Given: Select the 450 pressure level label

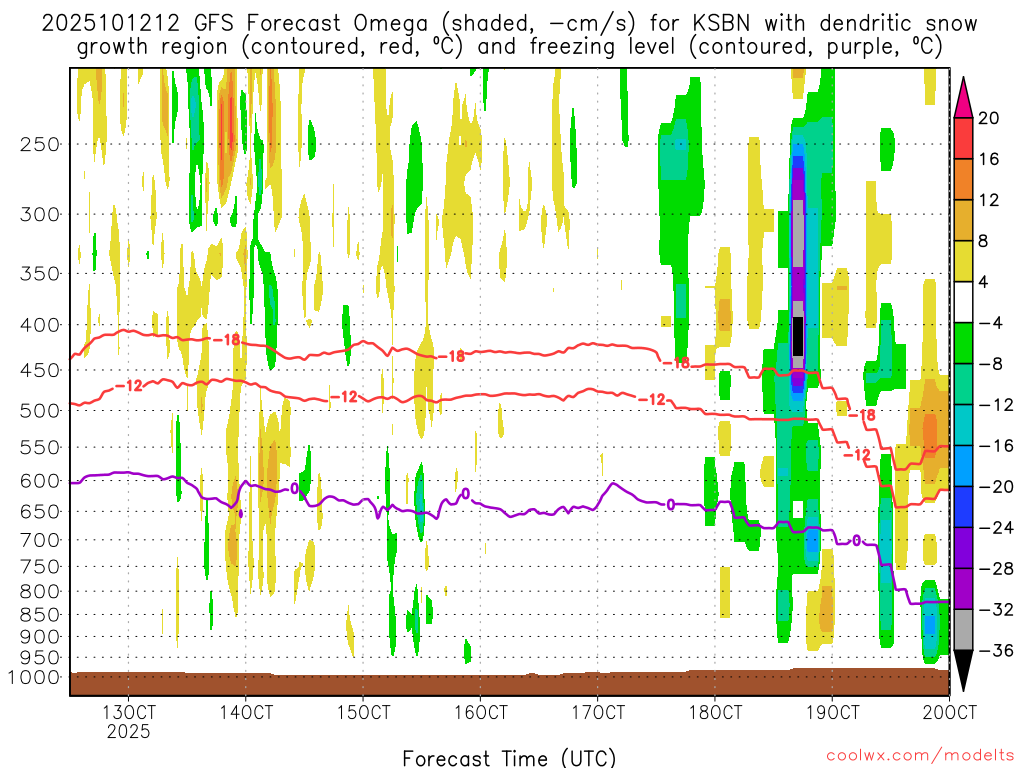Looking at the screenshot, I should [x=40, y=370].
